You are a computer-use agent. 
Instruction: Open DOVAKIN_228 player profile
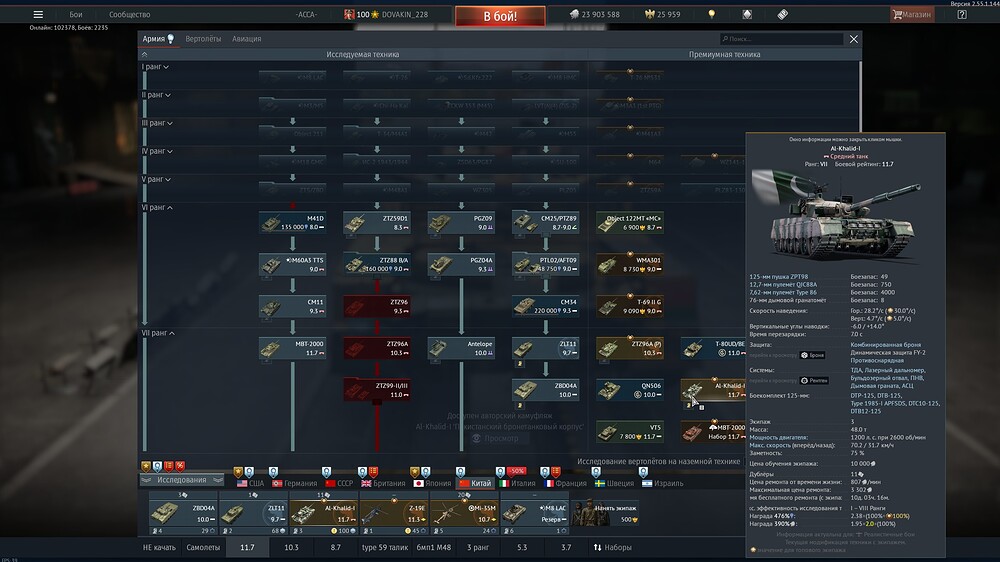tap(404, 14)
